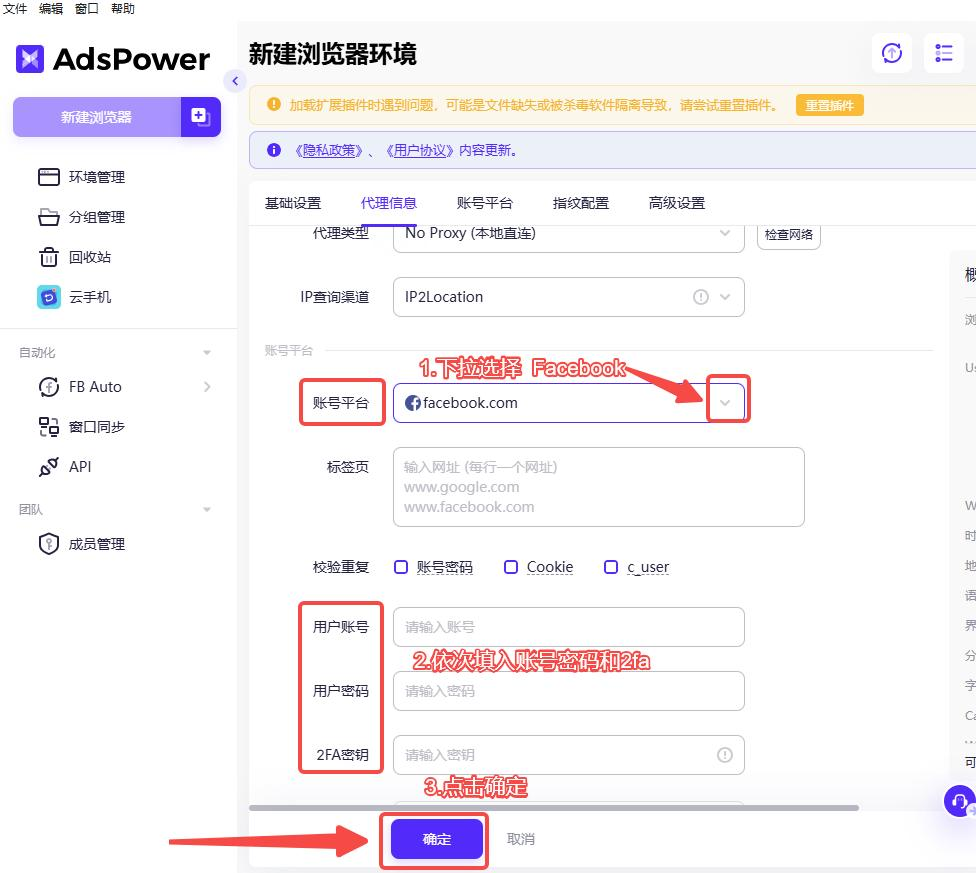
Task: Open the IP2Location dropdown
Action: [568, 297]
